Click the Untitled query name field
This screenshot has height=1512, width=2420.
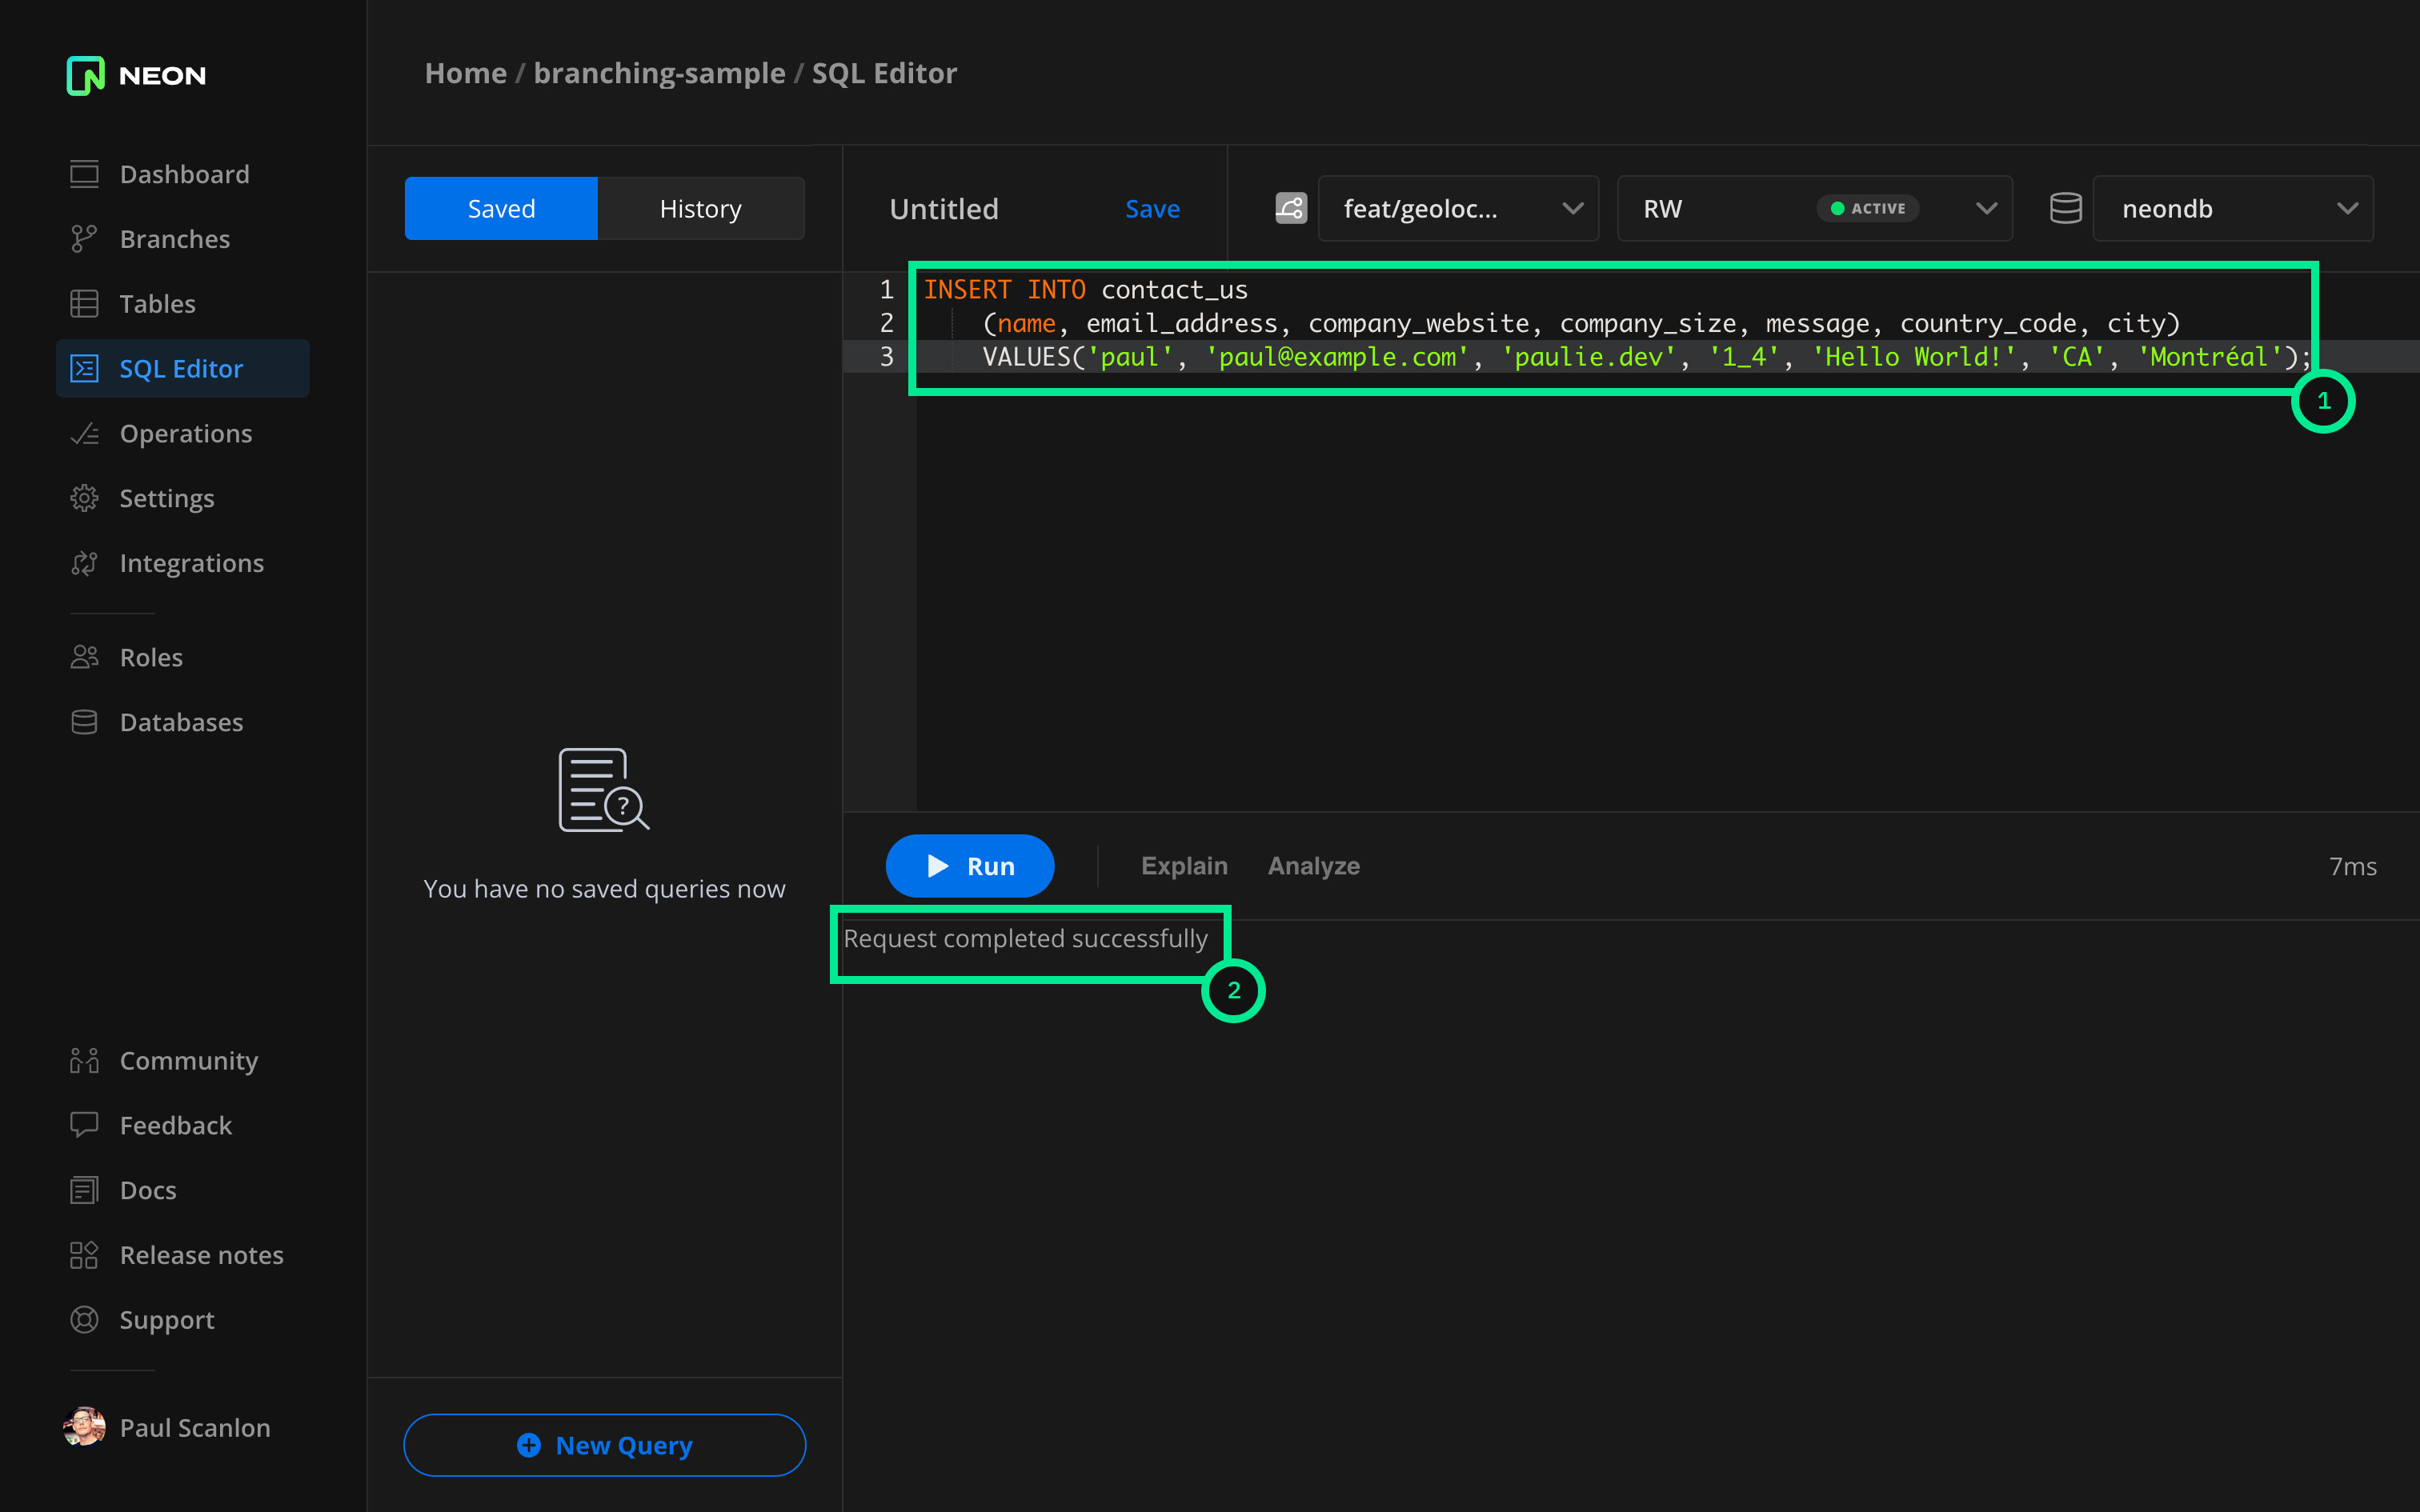(x=944, y=208)
